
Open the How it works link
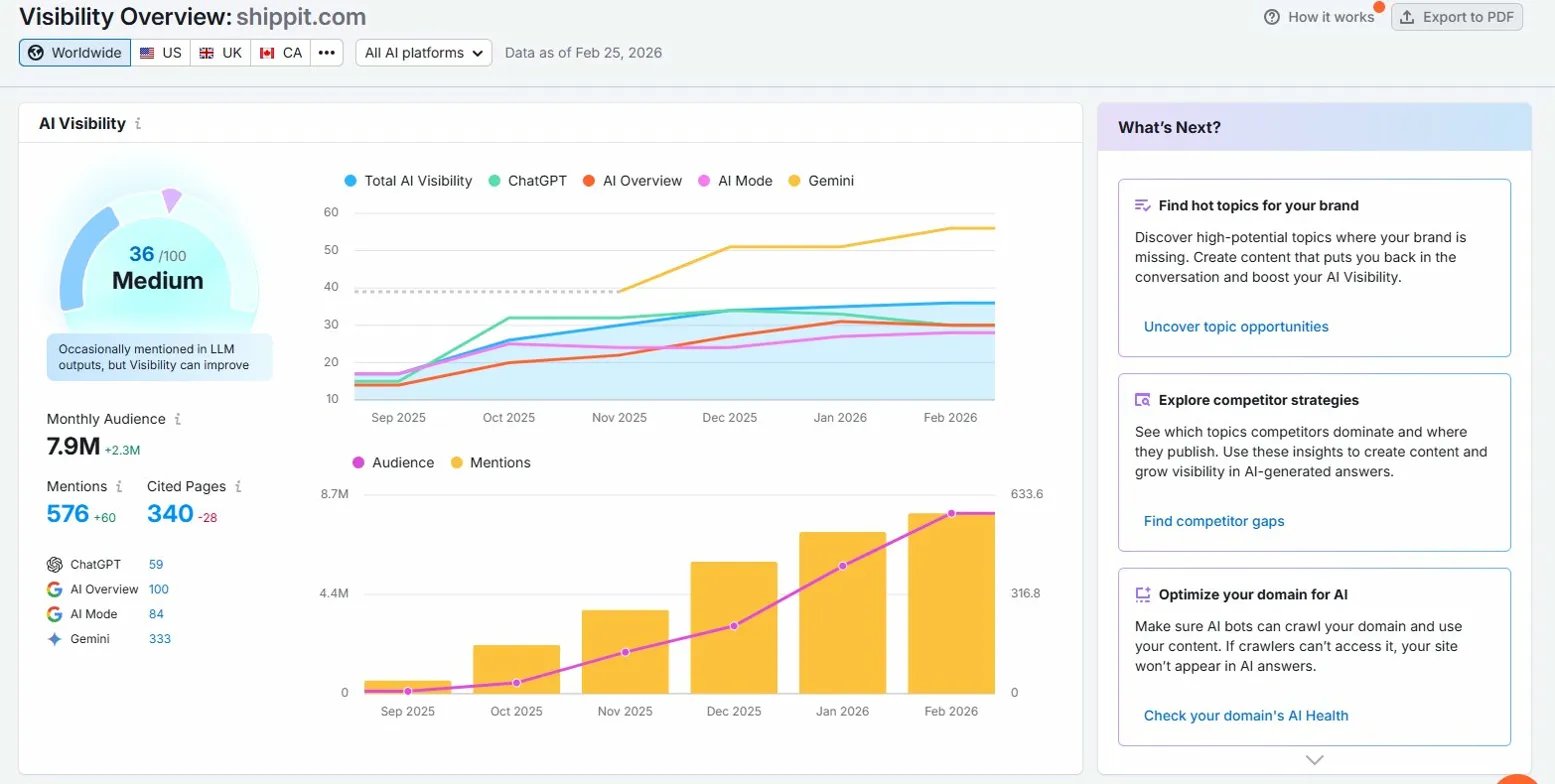pyautogui.click(x=1319, y=17)
